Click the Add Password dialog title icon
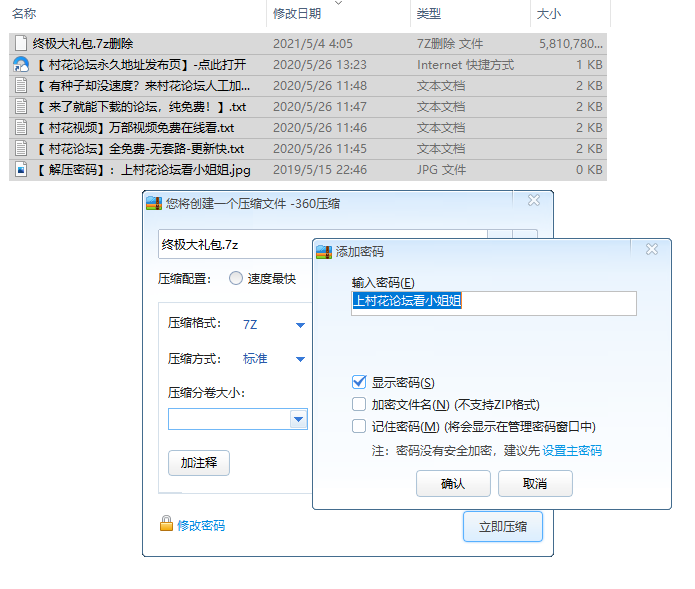Viewport: 695px width, 589px height. (325, 251)
